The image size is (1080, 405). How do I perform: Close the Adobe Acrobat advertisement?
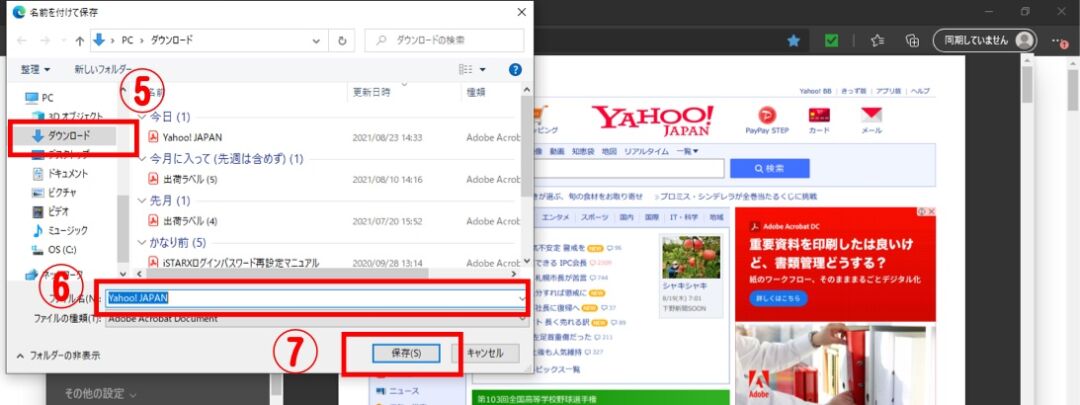click(x=931, y=211)
